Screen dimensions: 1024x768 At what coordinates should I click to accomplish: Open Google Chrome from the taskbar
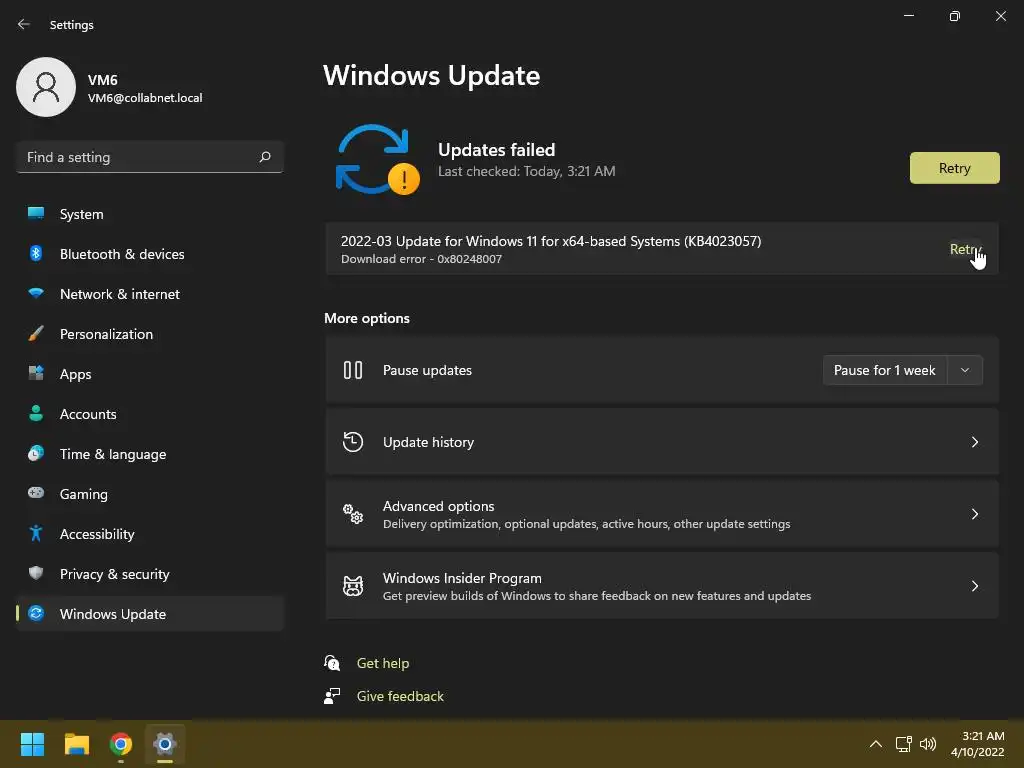tap(120, 744)
